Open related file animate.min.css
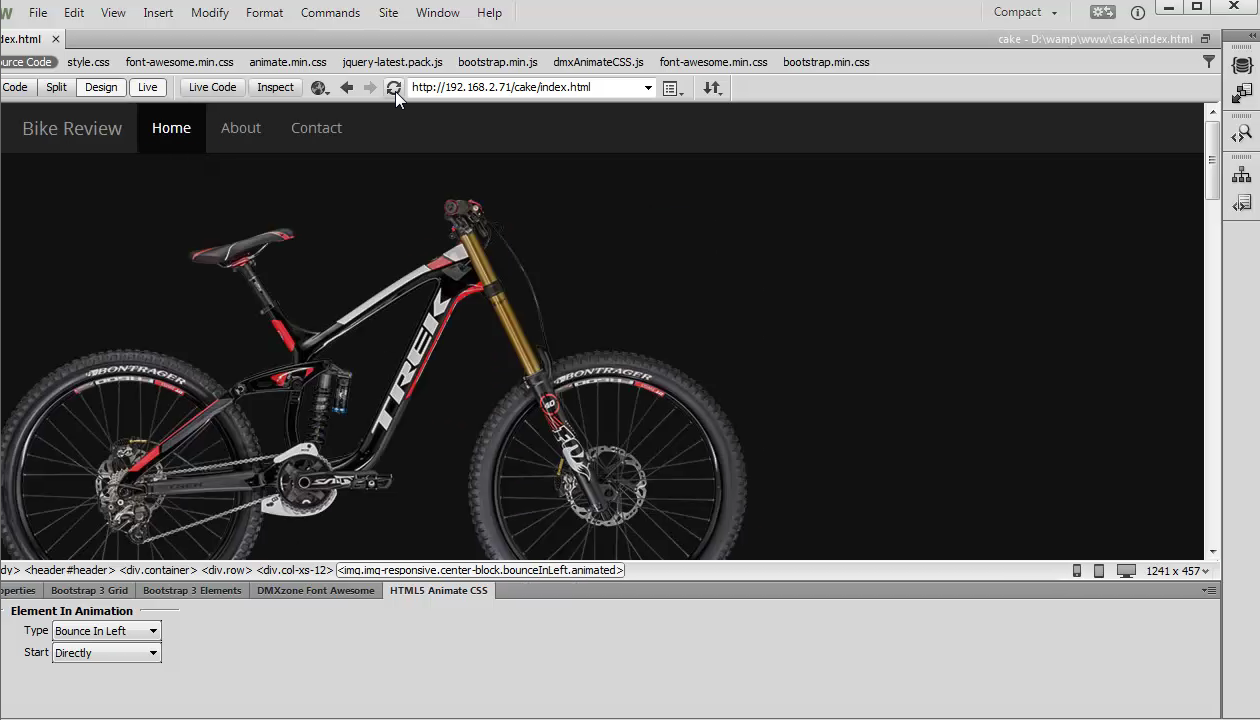1260x720 pixels. tap(288, 62)
